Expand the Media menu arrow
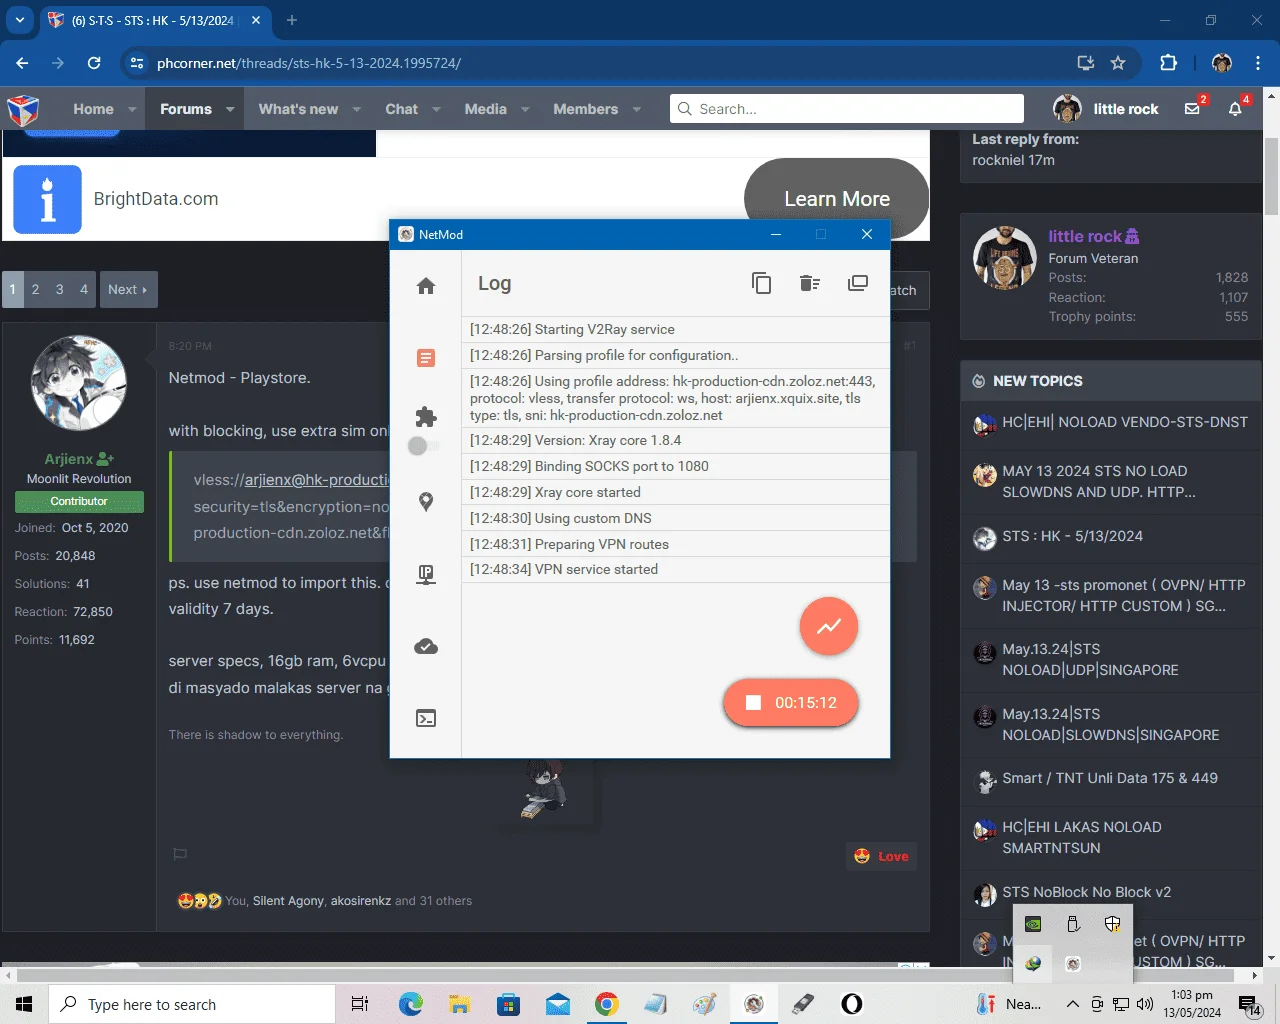1280x1024 pixels. tap(525, 109)
